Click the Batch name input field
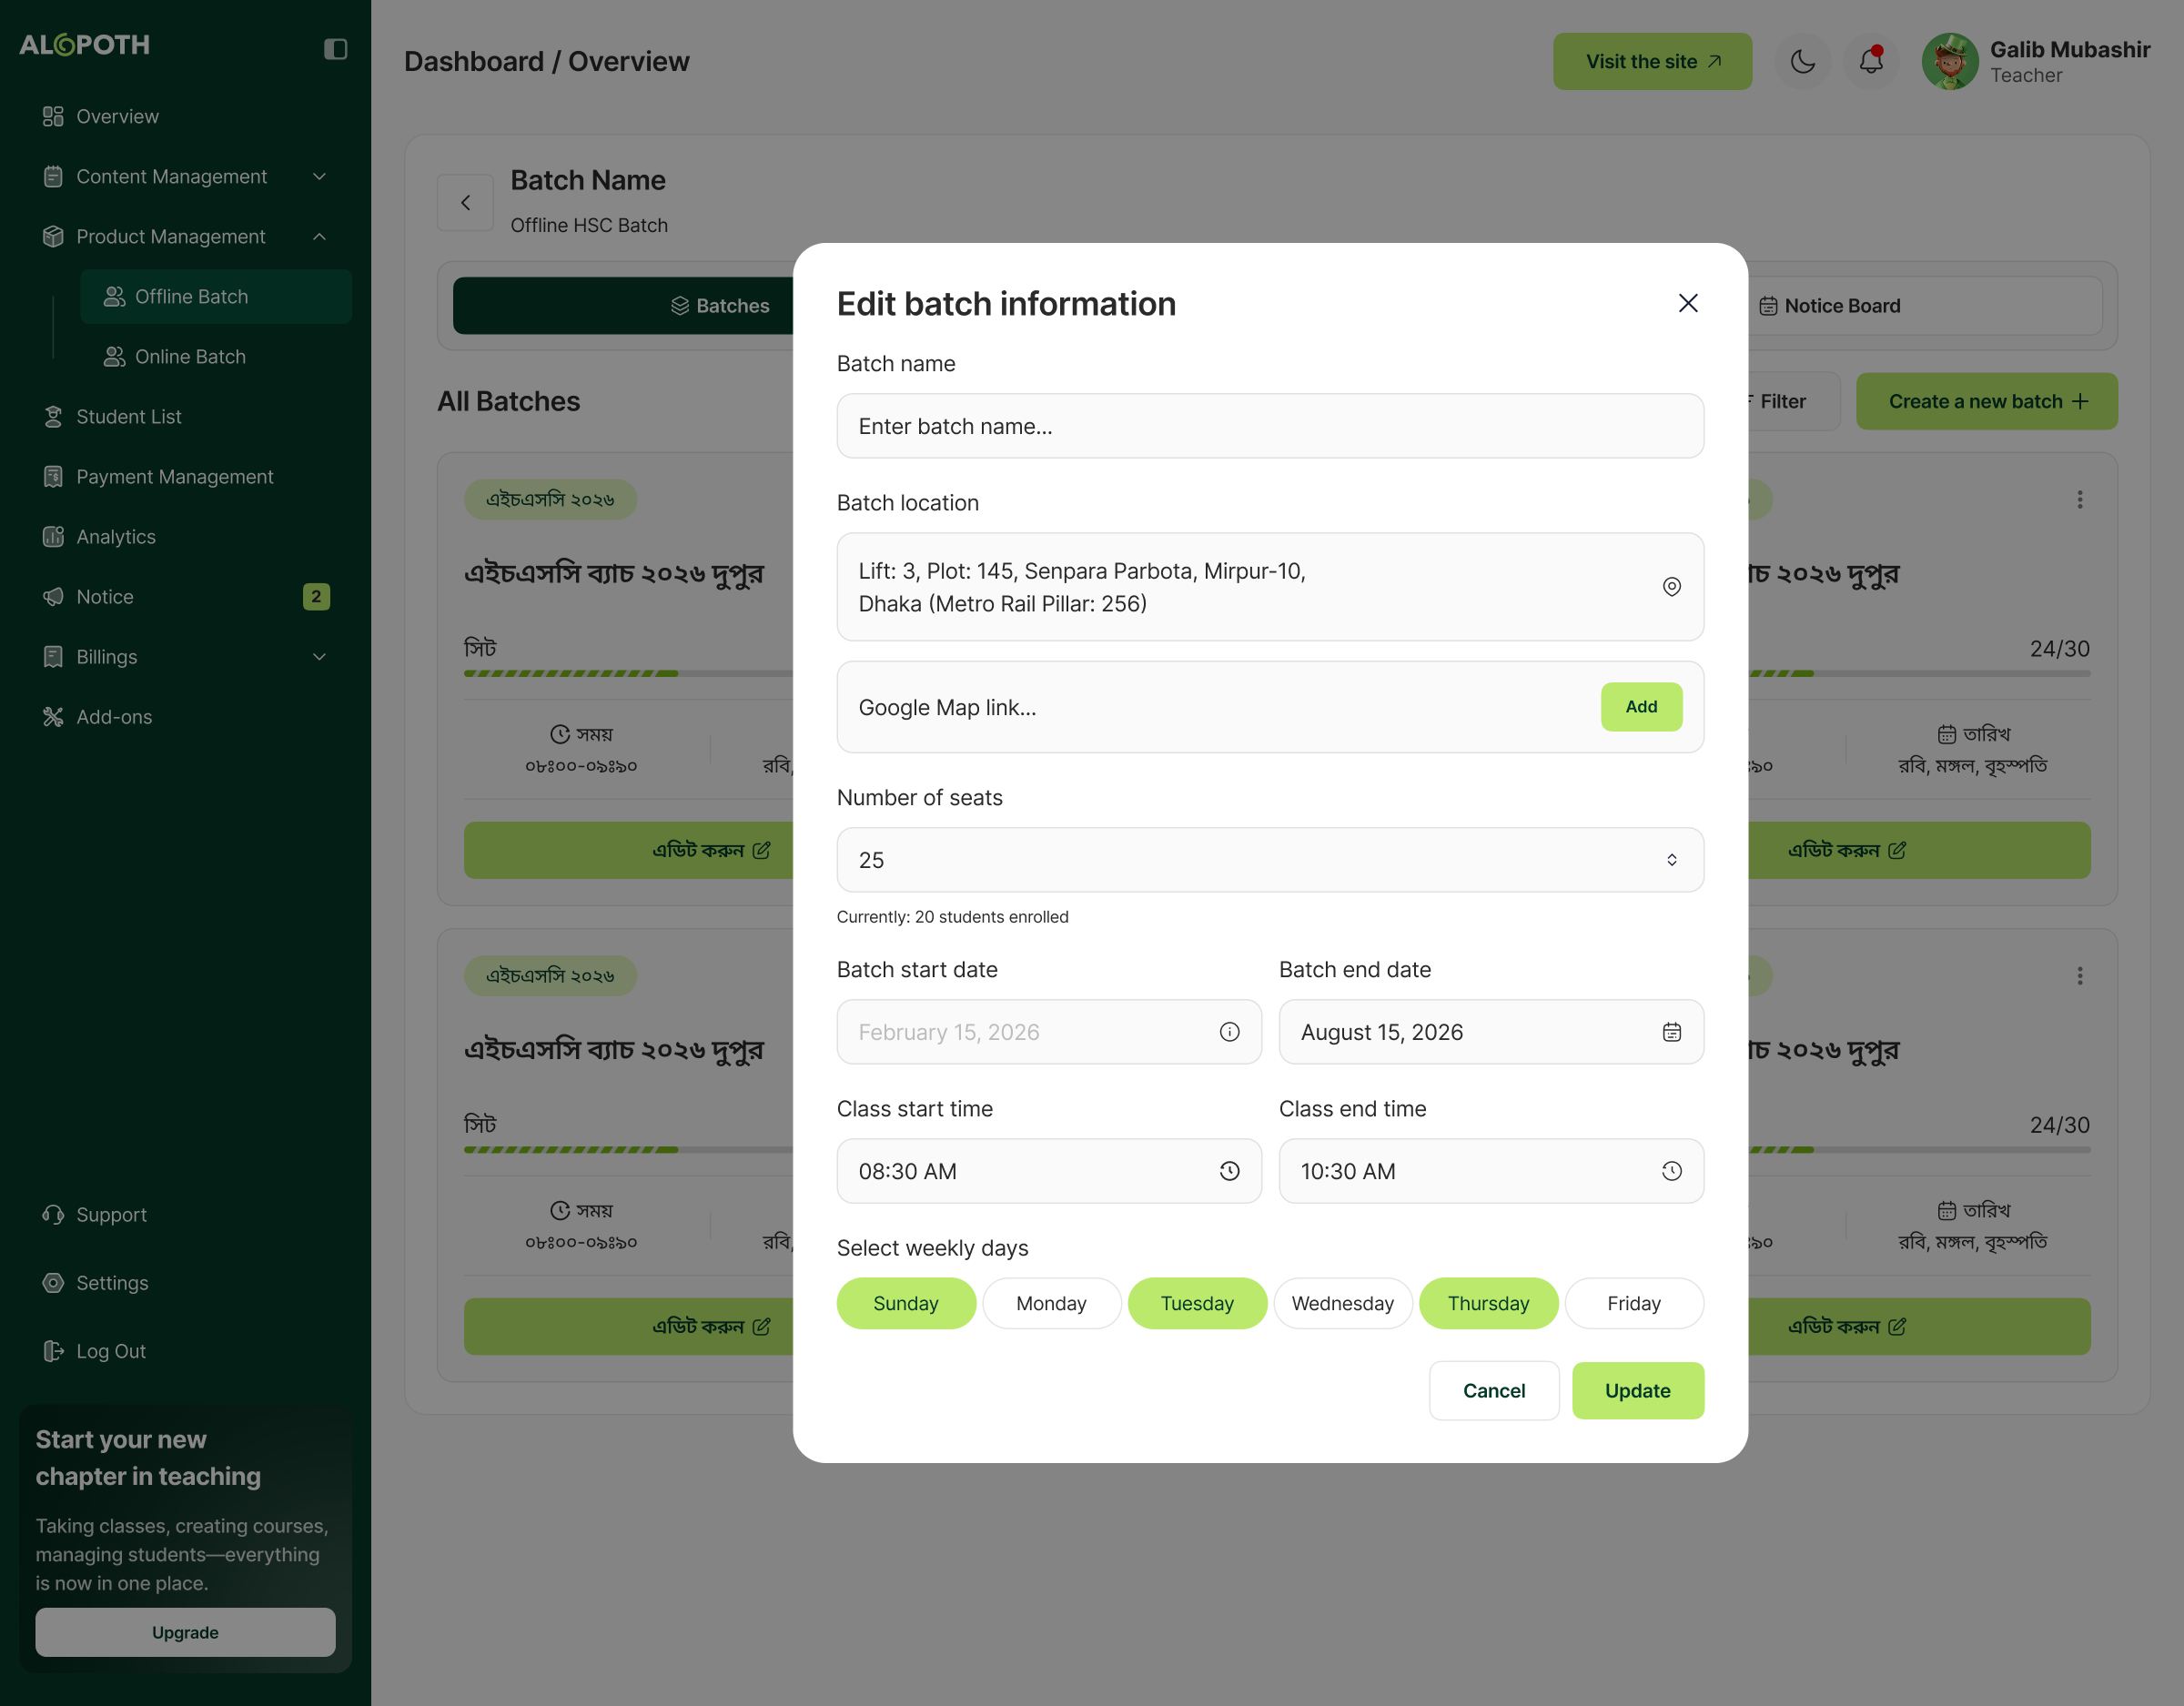2184x1706 pixels. pos(1270,426)
